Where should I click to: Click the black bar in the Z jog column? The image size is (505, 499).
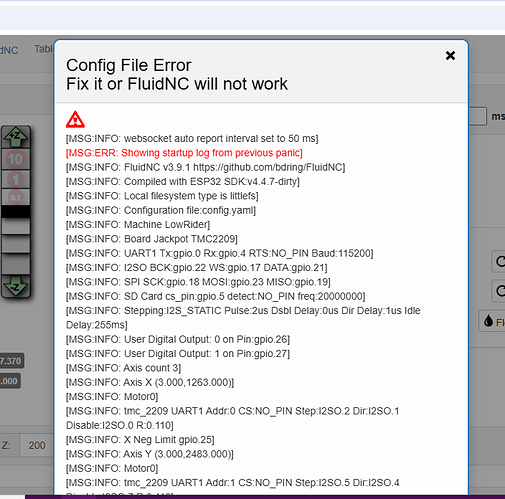click(16, 212)
